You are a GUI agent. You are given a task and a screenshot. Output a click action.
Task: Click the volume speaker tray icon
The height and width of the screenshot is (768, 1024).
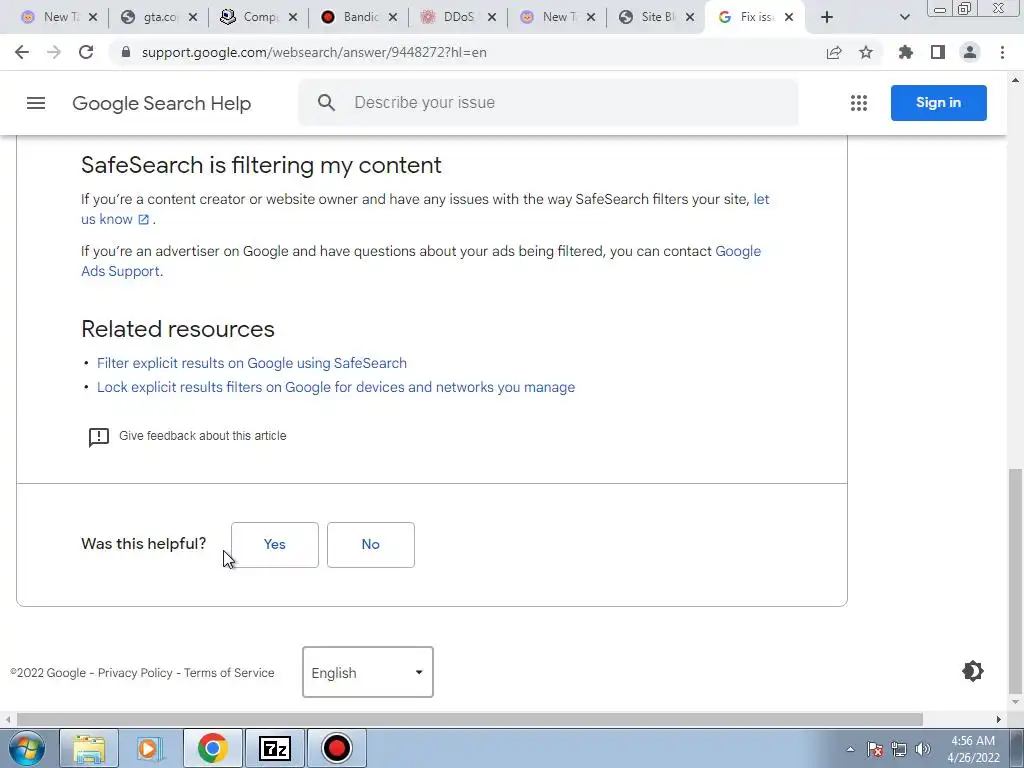923,749
